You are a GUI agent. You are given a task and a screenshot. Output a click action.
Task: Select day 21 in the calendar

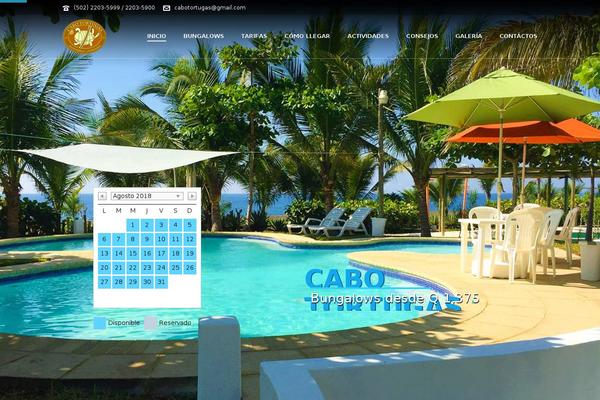[x=118, y=268]
